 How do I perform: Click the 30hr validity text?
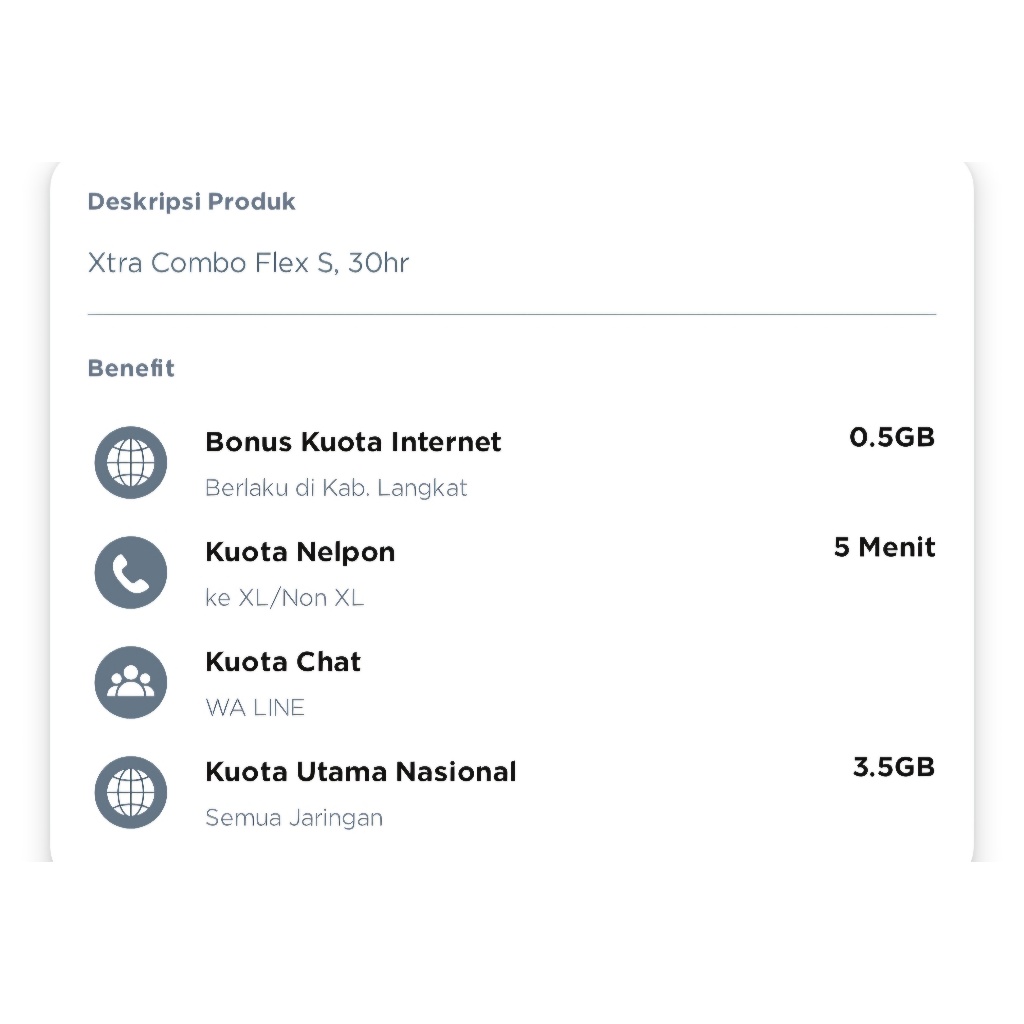click(379, 263)
